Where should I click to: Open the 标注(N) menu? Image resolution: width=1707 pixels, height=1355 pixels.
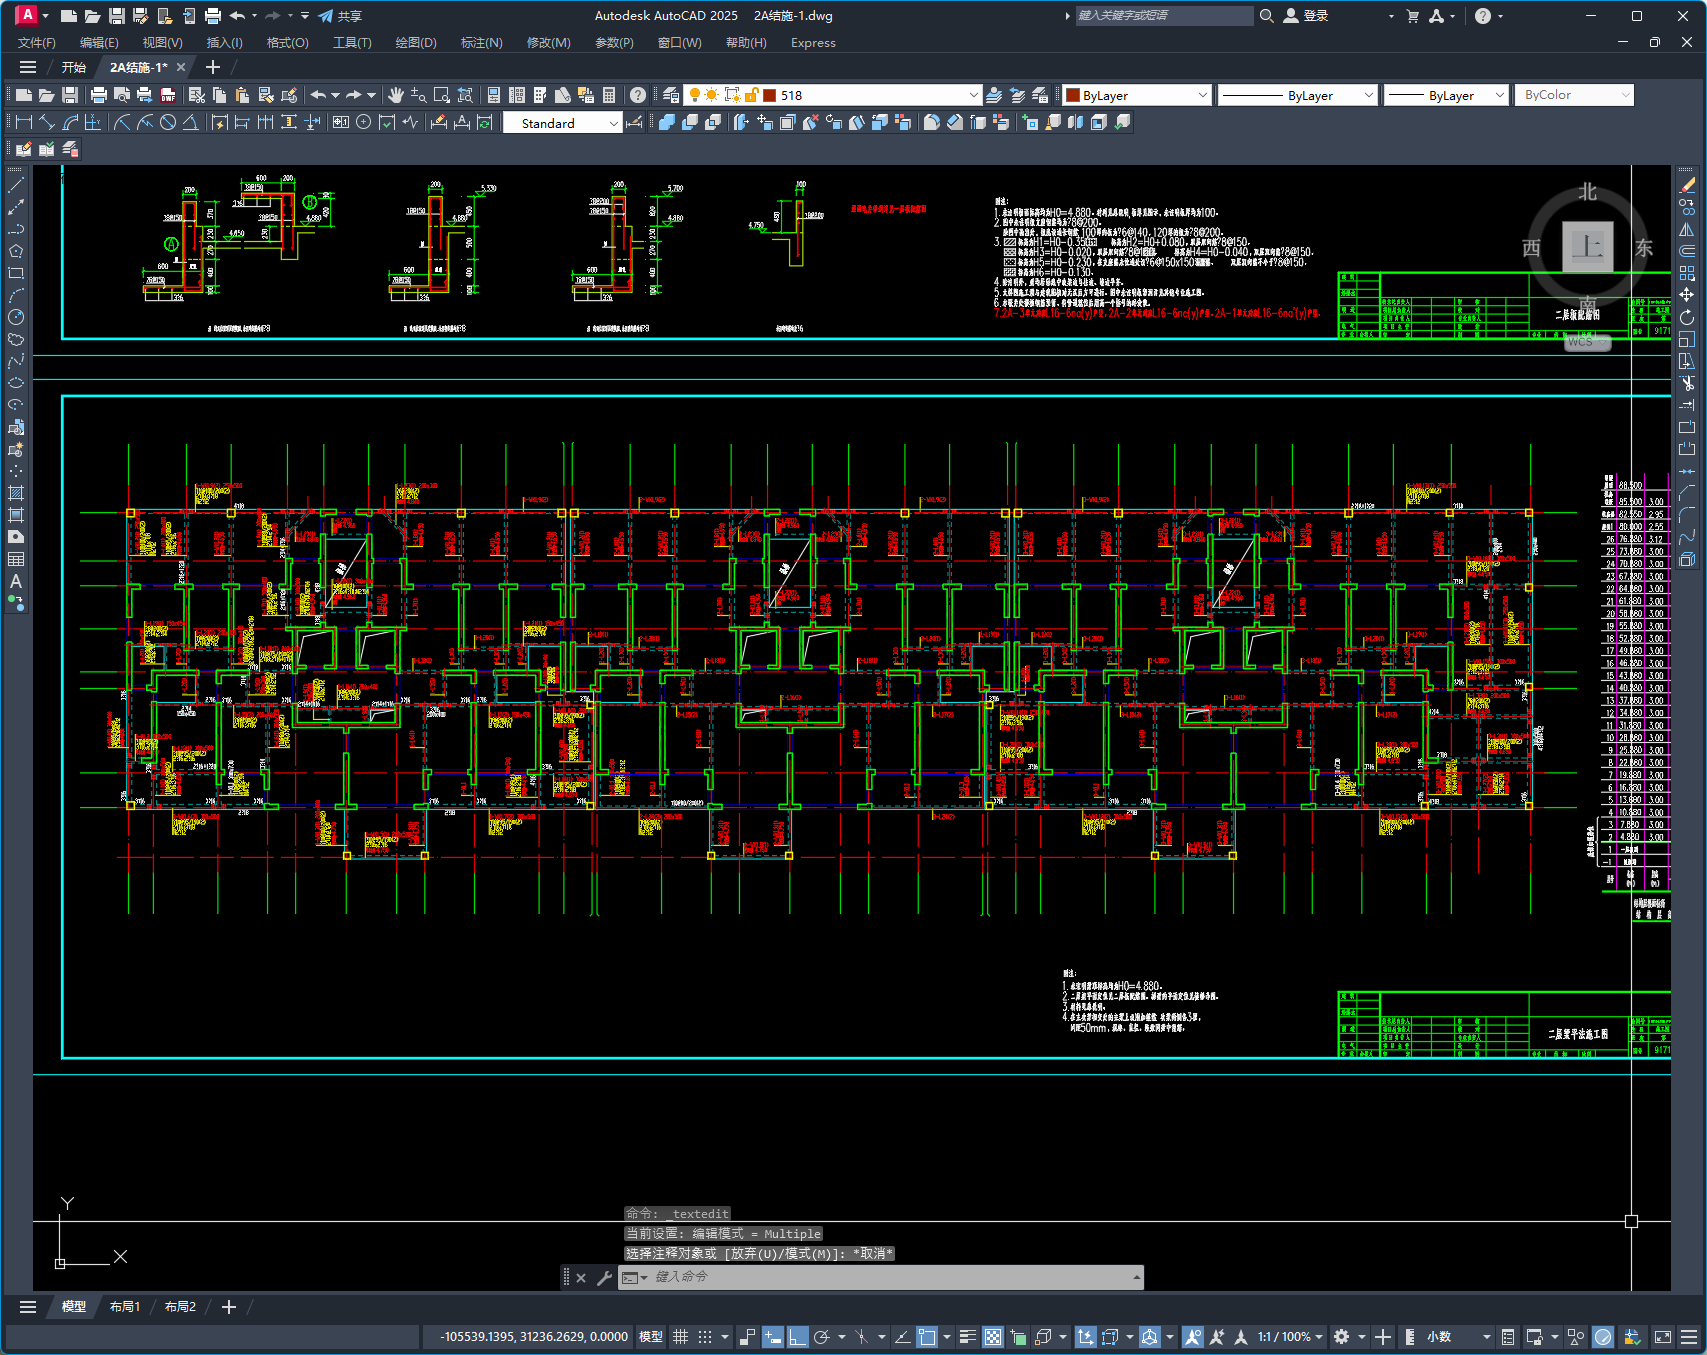coord(481,43)
